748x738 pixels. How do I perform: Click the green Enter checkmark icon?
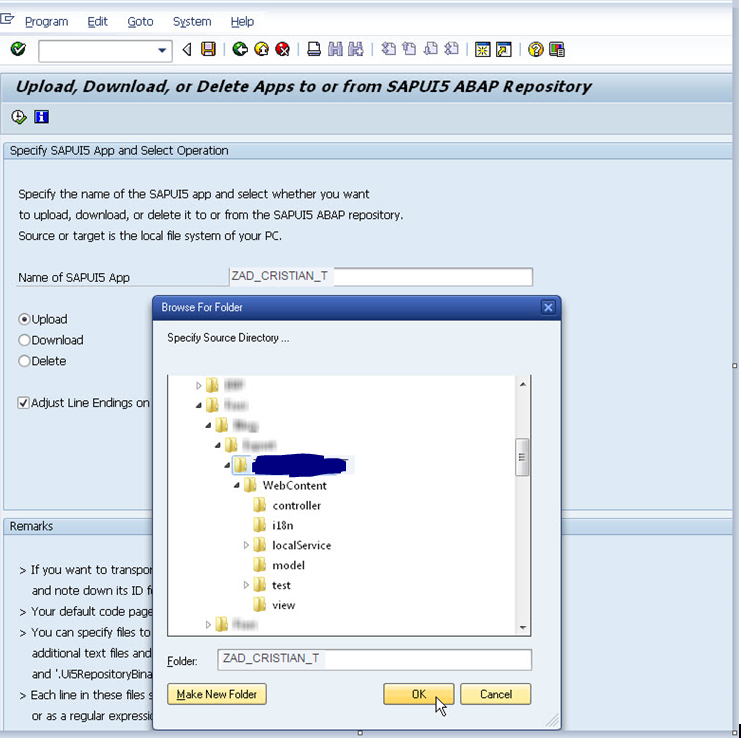click(x=18, y=49)
